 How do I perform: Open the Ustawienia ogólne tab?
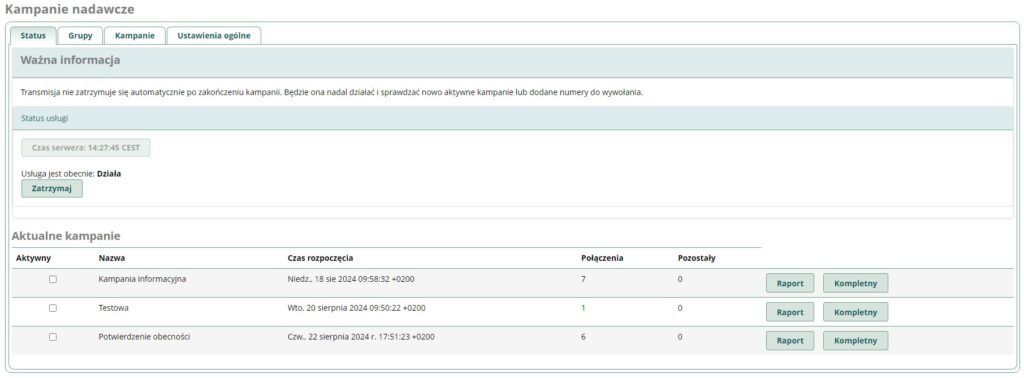pyautogui.click(x=214, y=36)
